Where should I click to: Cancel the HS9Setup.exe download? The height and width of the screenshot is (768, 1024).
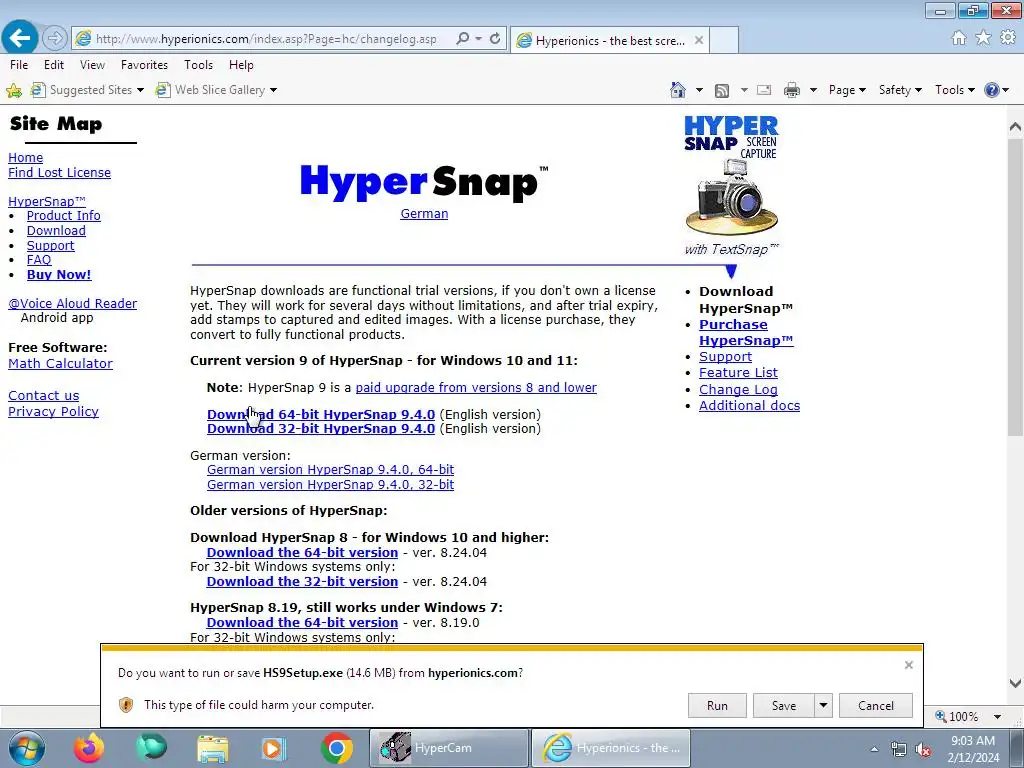(x=876, y=705)
